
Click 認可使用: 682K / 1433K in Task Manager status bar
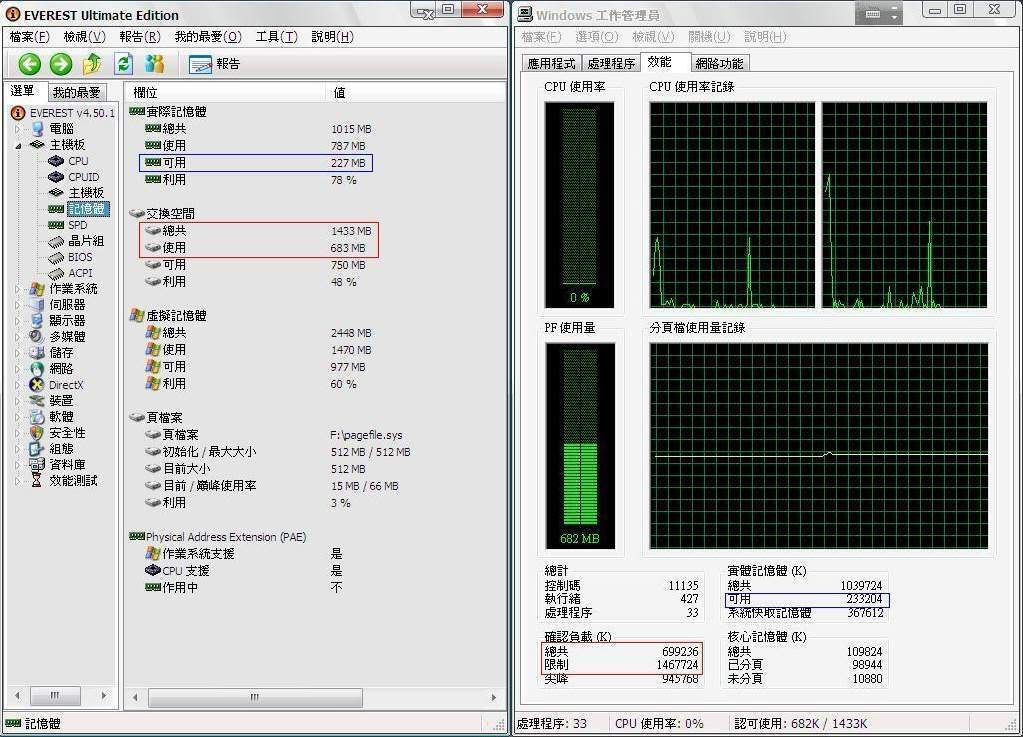pyautogui.click(x=801, y=723)
